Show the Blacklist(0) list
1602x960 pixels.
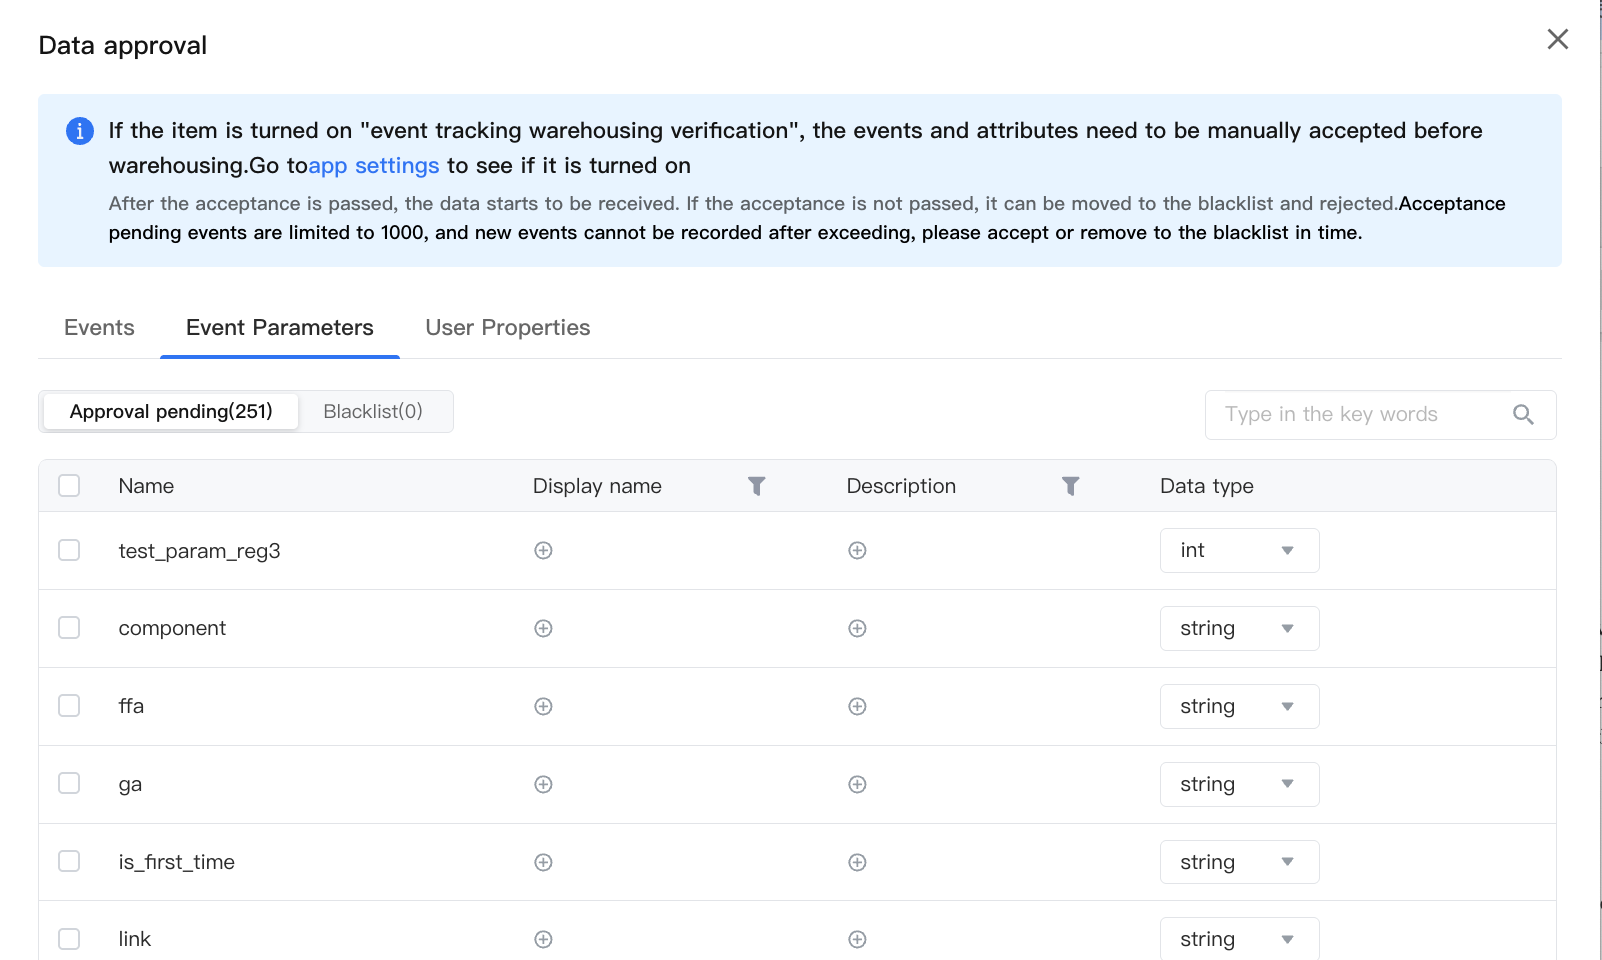pos(373,412)
